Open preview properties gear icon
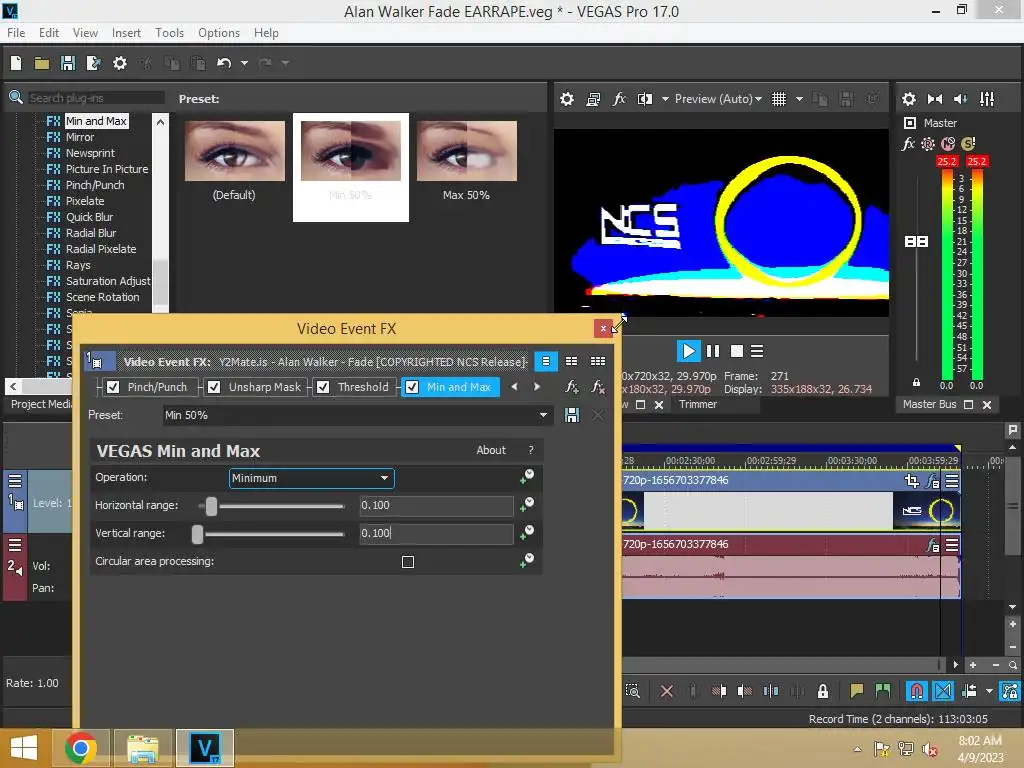Viewport: 1024px width, 768px height. 567,99
